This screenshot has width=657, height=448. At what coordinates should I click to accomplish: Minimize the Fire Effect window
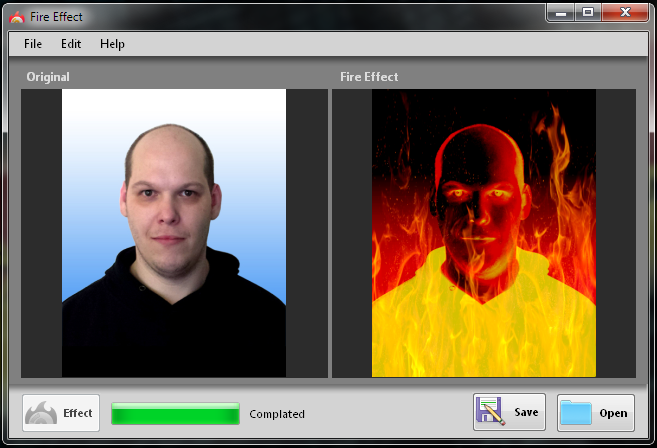tap(561, 12)
